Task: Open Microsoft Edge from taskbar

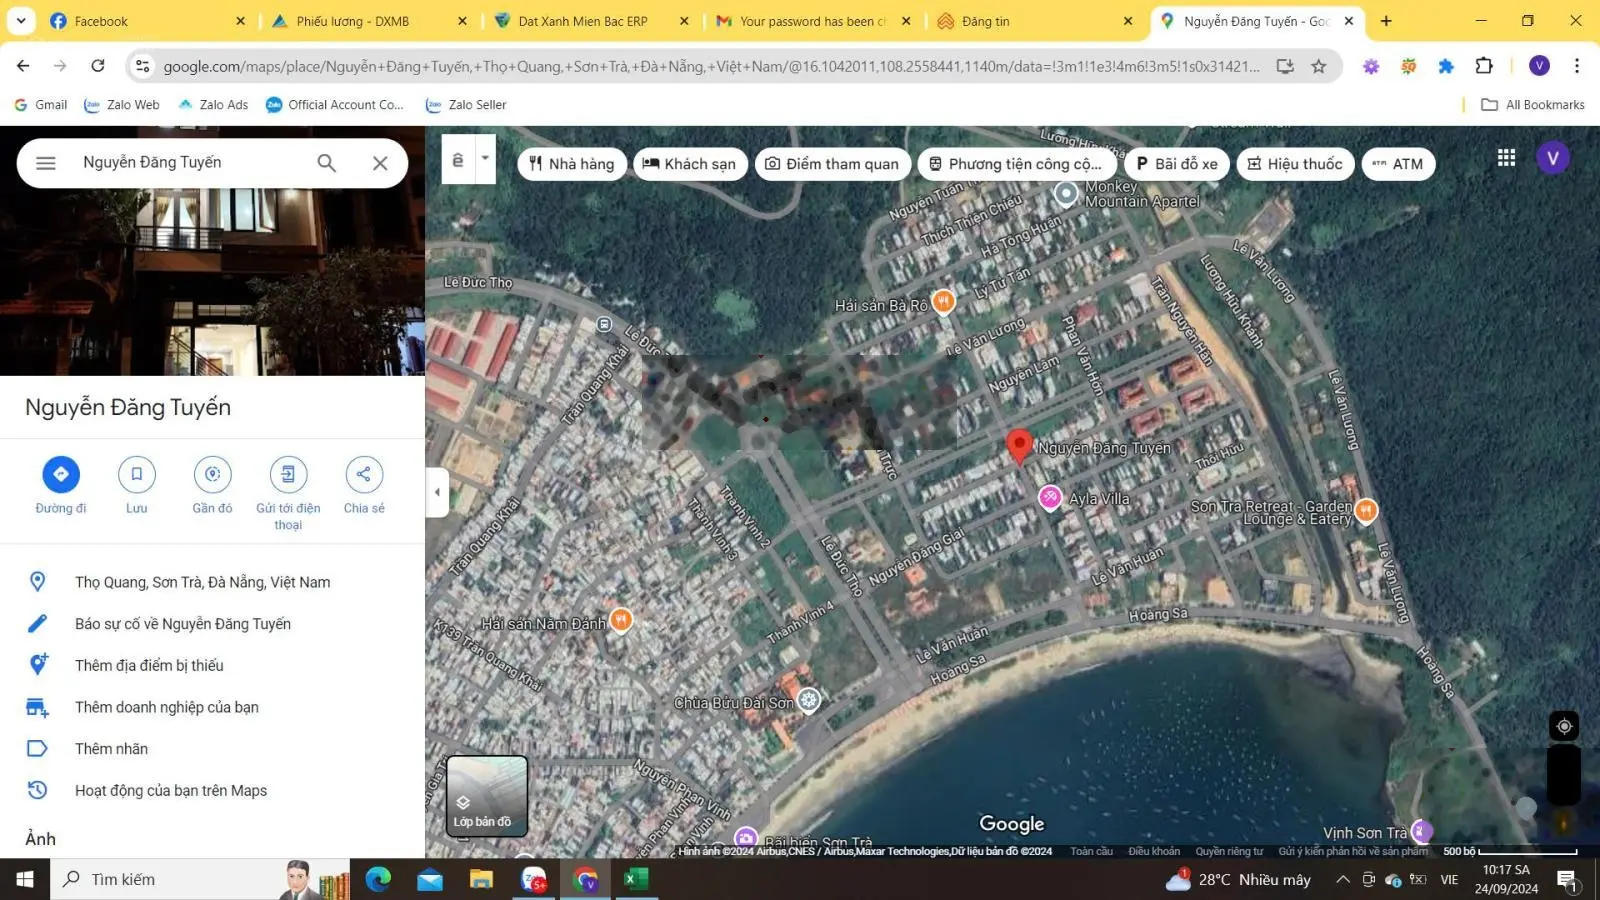Action: [x=378, y=880]
